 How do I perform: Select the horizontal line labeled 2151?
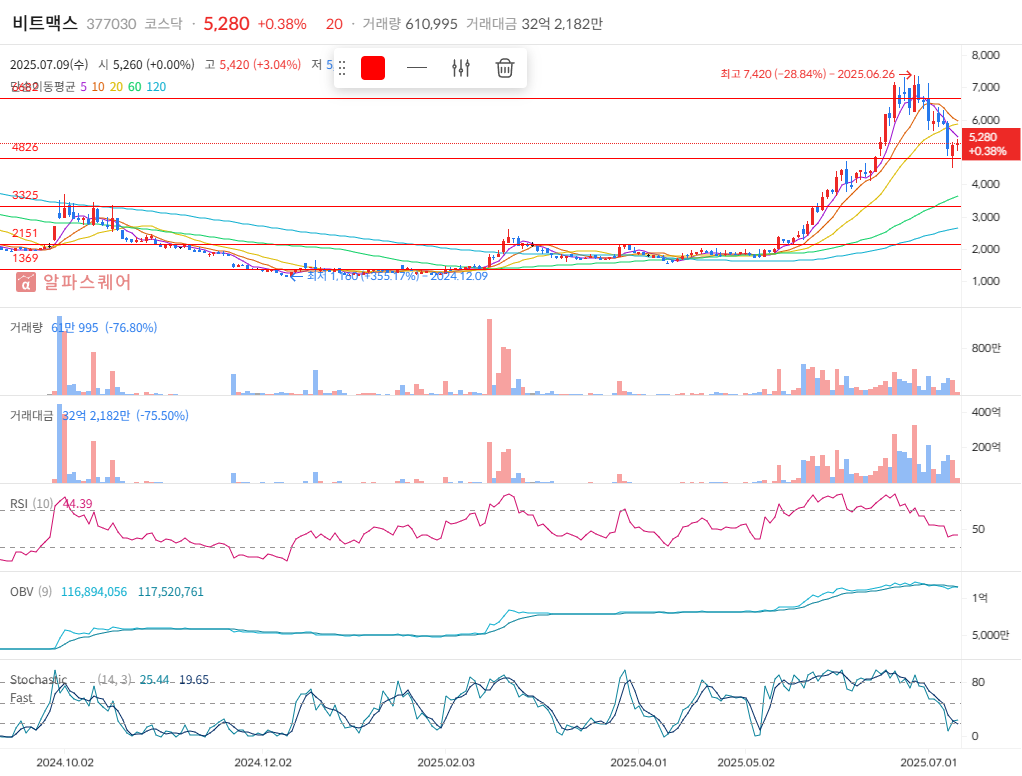[480, 245]
